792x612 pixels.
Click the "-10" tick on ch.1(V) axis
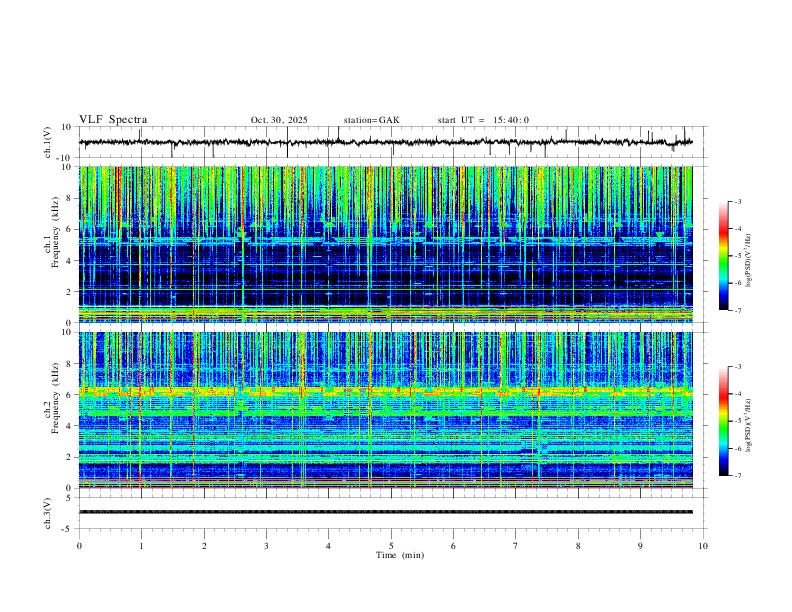[64, 158]
